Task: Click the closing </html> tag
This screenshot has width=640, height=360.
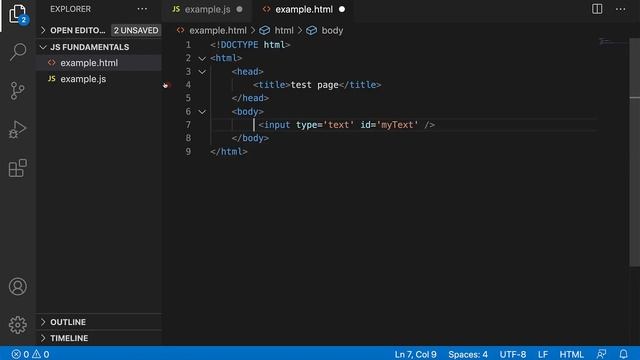Action: pos(229,152)
